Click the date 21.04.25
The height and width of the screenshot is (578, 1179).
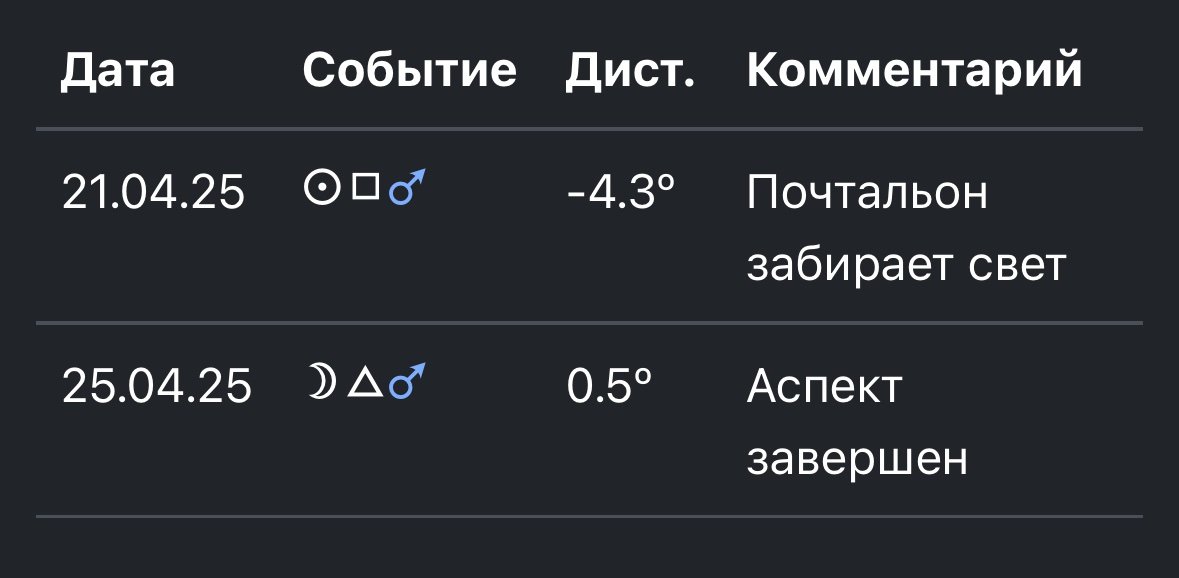153,192
